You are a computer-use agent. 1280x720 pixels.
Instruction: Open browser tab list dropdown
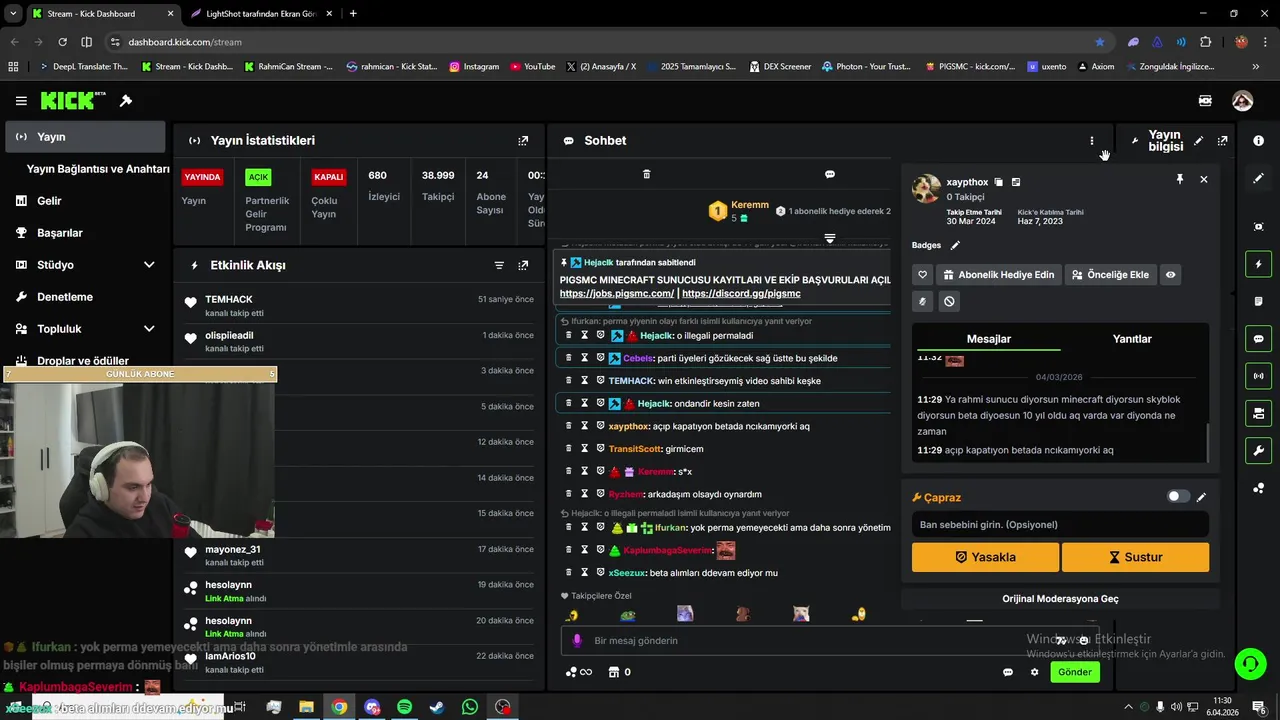coord(13,13)
